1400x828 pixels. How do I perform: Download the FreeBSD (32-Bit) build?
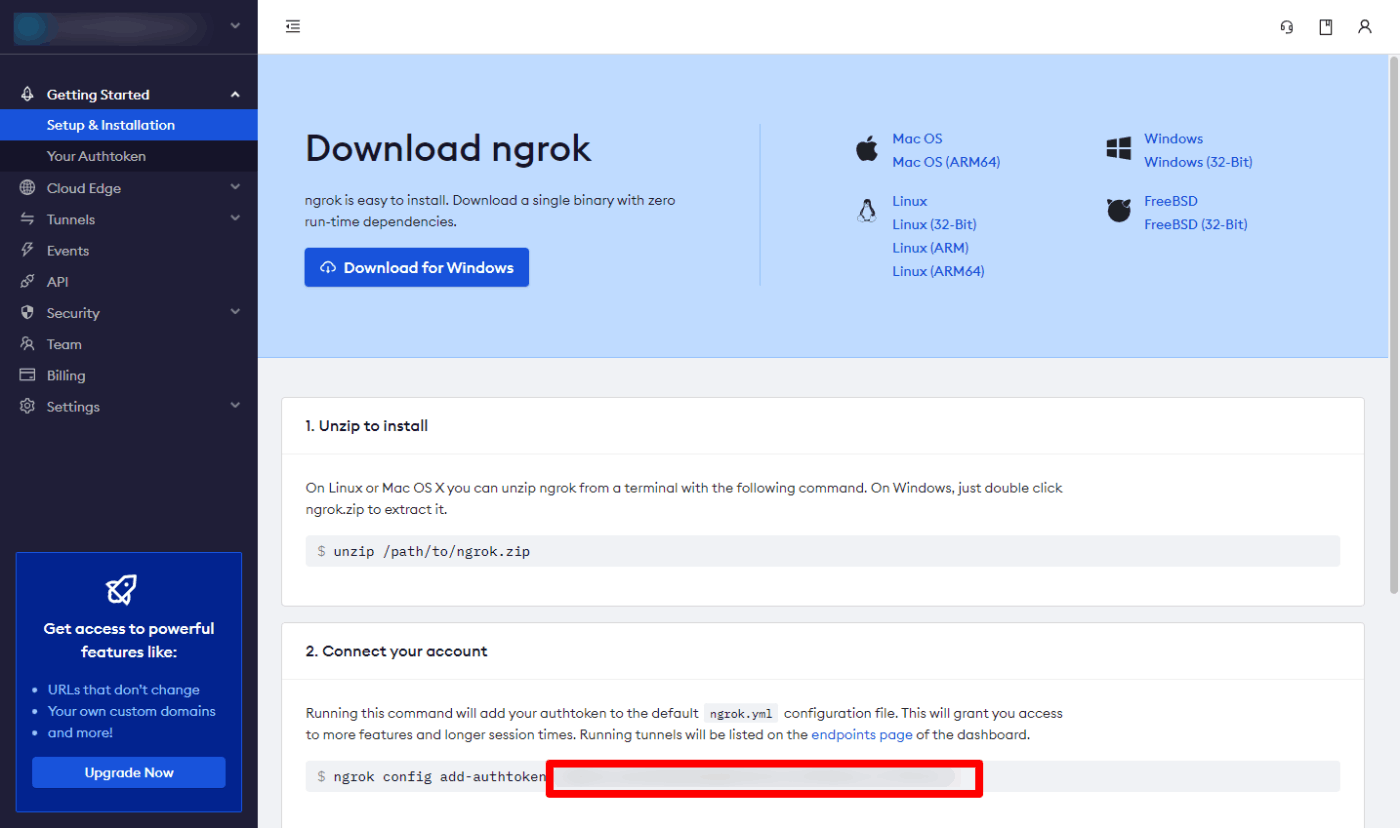pyautogui.click(x=1196, y=224)
